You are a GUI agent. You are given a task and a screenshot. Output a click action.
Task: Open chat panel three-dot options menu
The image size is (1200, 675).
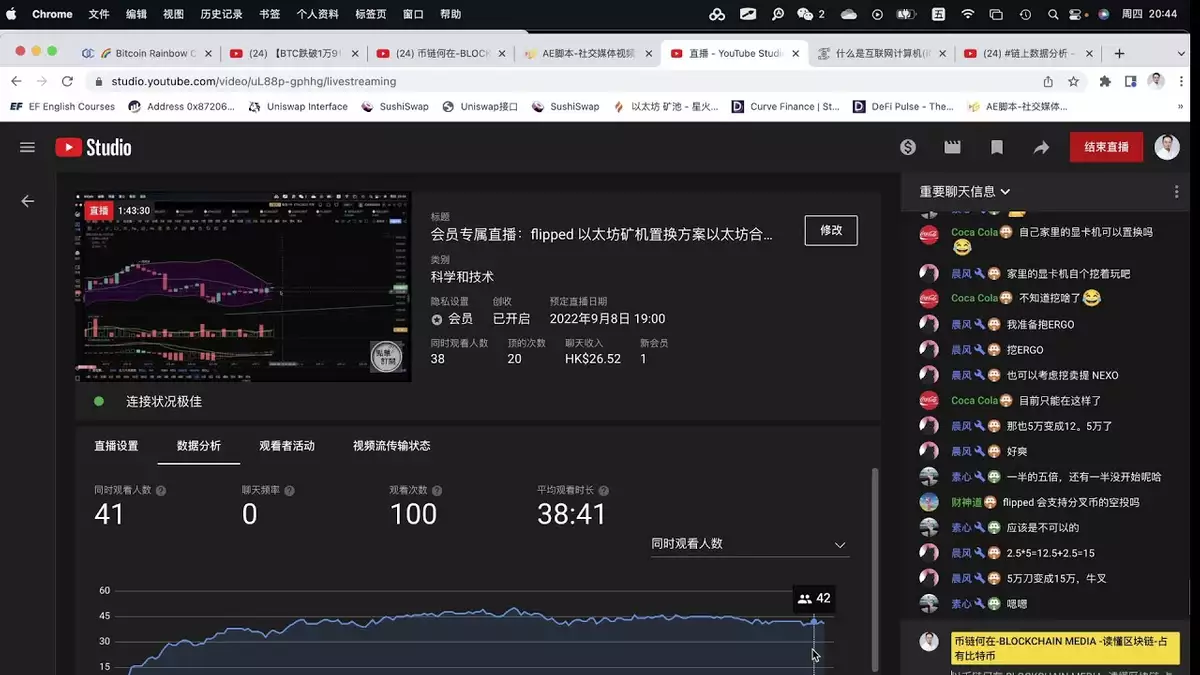click(1176, 191)
